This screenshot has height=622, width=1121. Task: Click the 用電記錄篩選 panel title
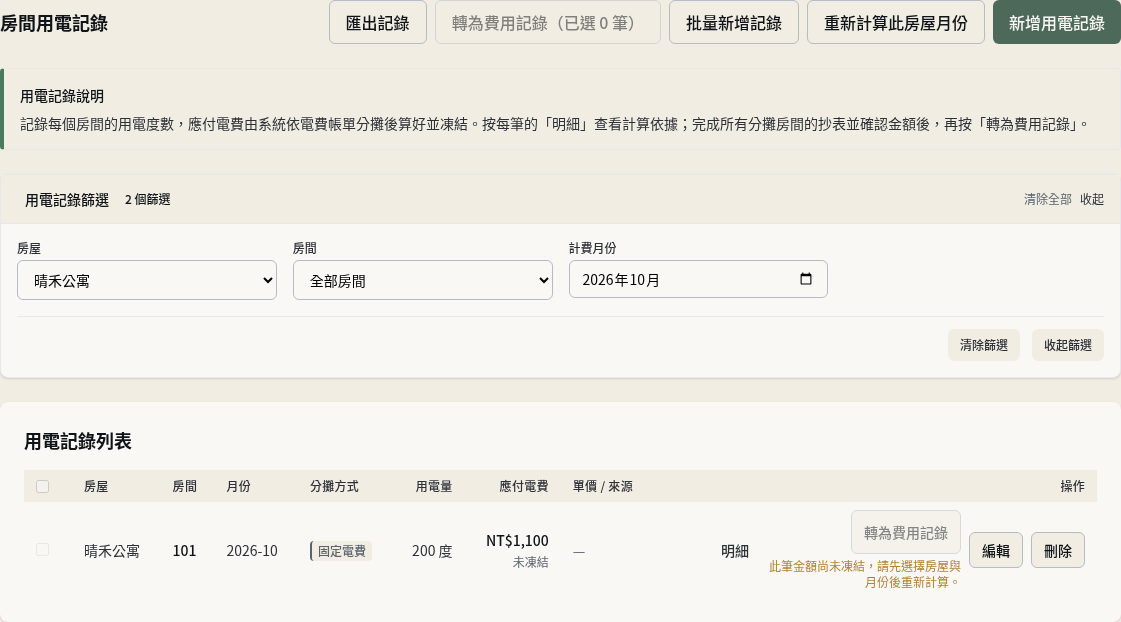[66, 200]
